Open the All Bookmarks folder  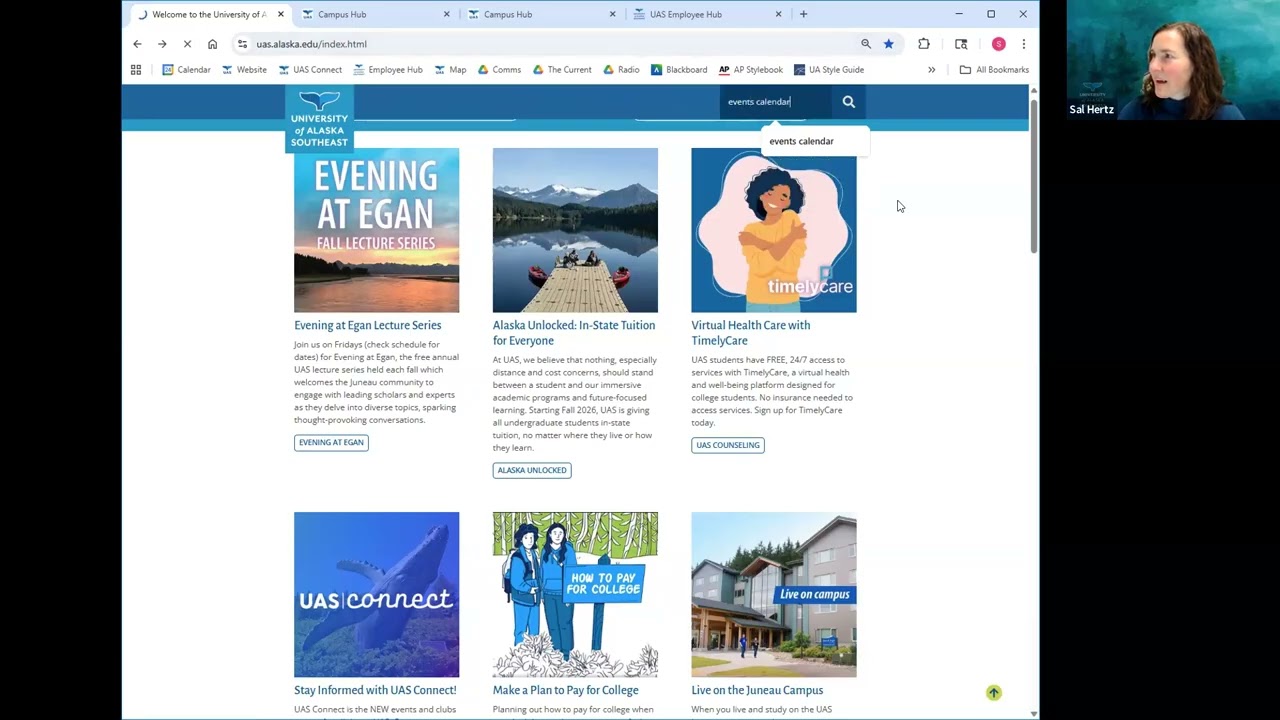tap(994, 70)
